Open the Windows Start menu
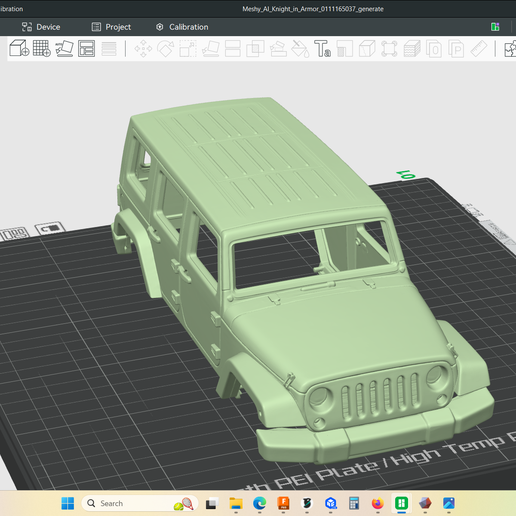This screenshot has width=516, height=516. [68, 503]
